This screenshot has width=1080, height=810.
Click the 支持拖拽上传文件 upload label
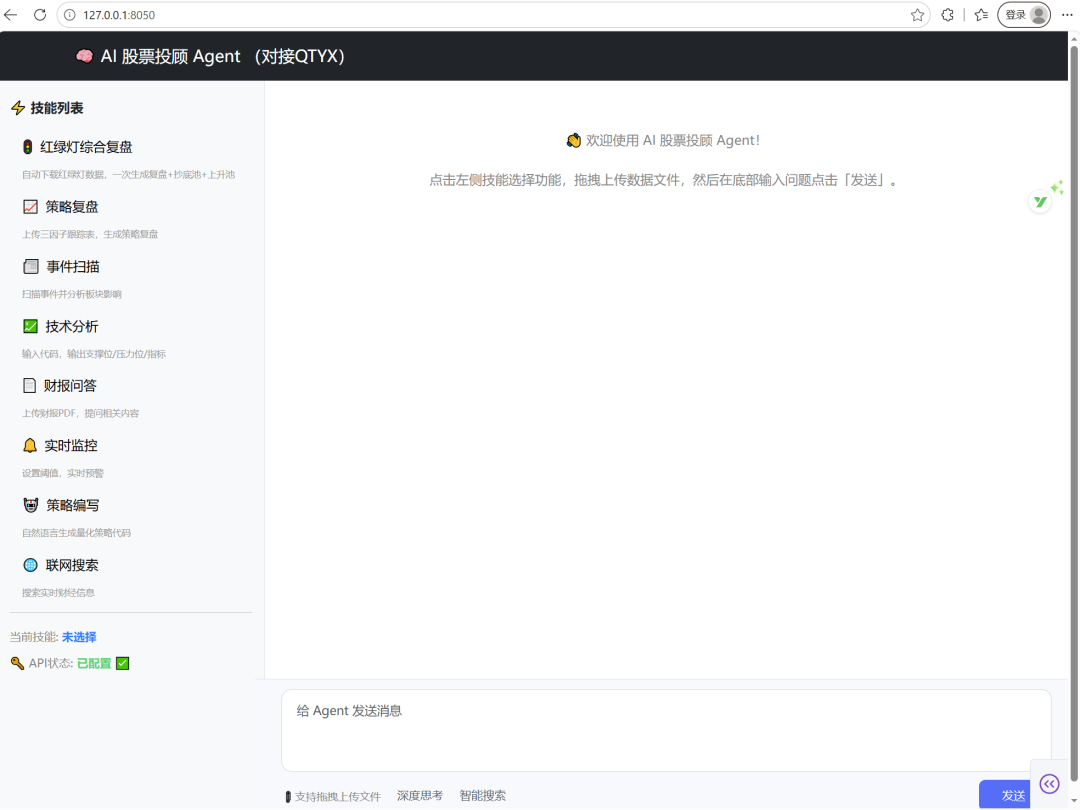[x=338, y=796]
